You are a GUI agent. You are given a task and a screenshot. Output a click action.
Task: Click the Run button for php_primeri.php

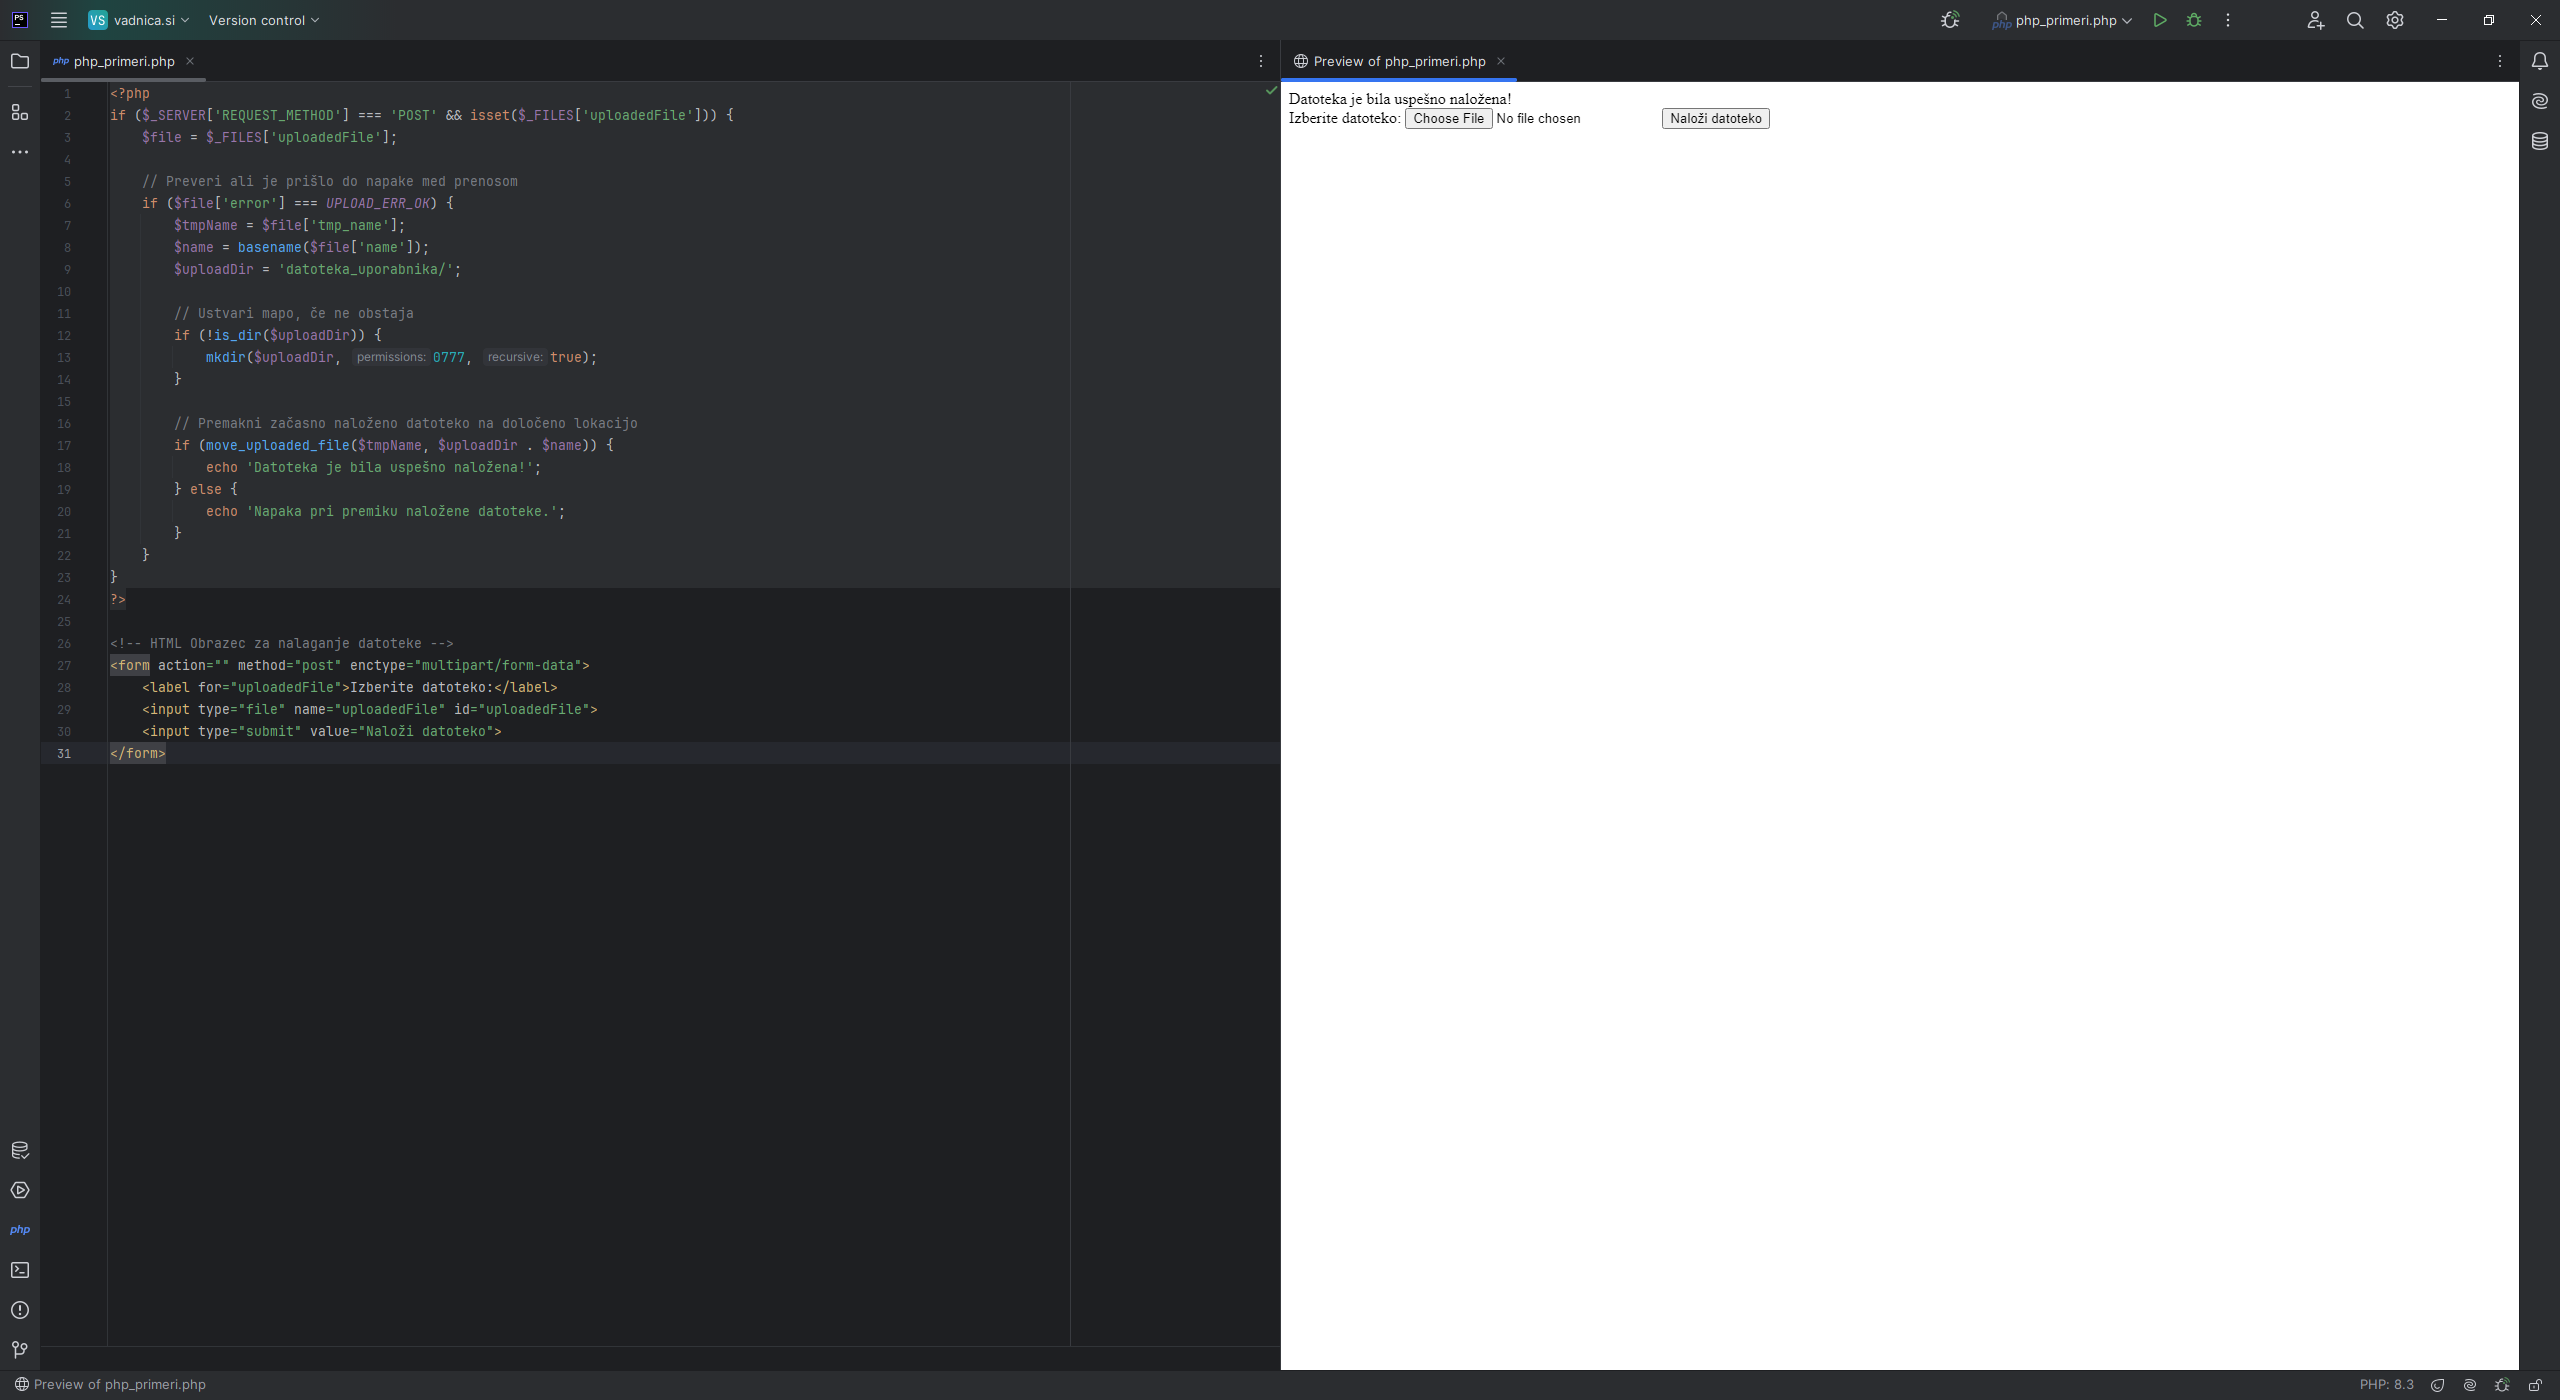coord(2160,20)
